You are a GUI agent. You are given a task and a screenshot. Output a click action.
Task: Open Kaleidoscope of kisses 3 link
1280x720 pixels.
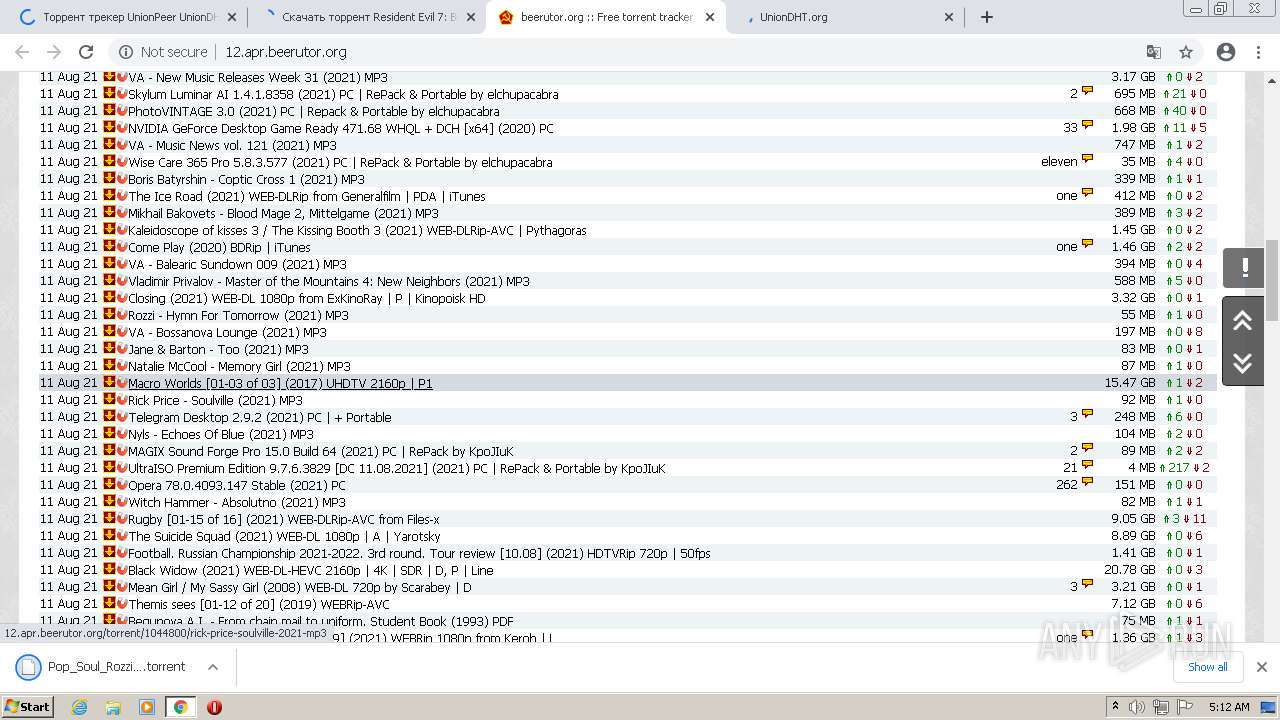pyautogui.click(x=357, y=230)
